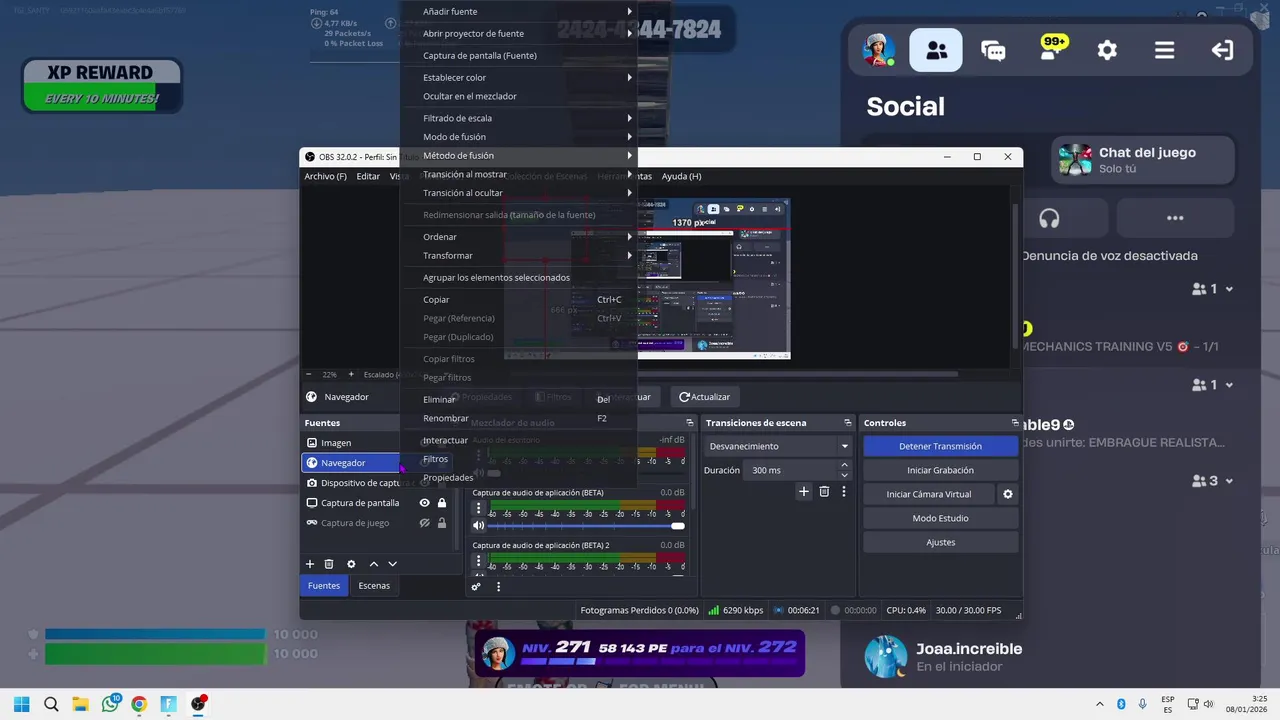Unlock the Captura de pantalla source
Screen dimensions: 1280x720
(x=442, y=503)
